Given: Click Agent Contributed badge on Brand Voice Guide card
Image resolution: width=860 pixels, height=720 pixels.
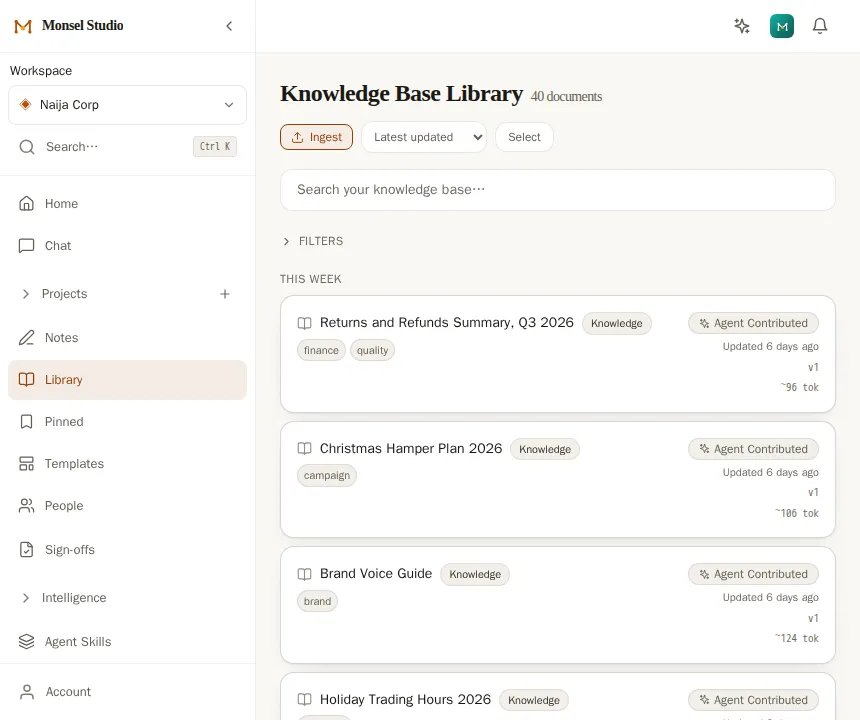Looking at the screenshot, I should click(x=754, y=574).
